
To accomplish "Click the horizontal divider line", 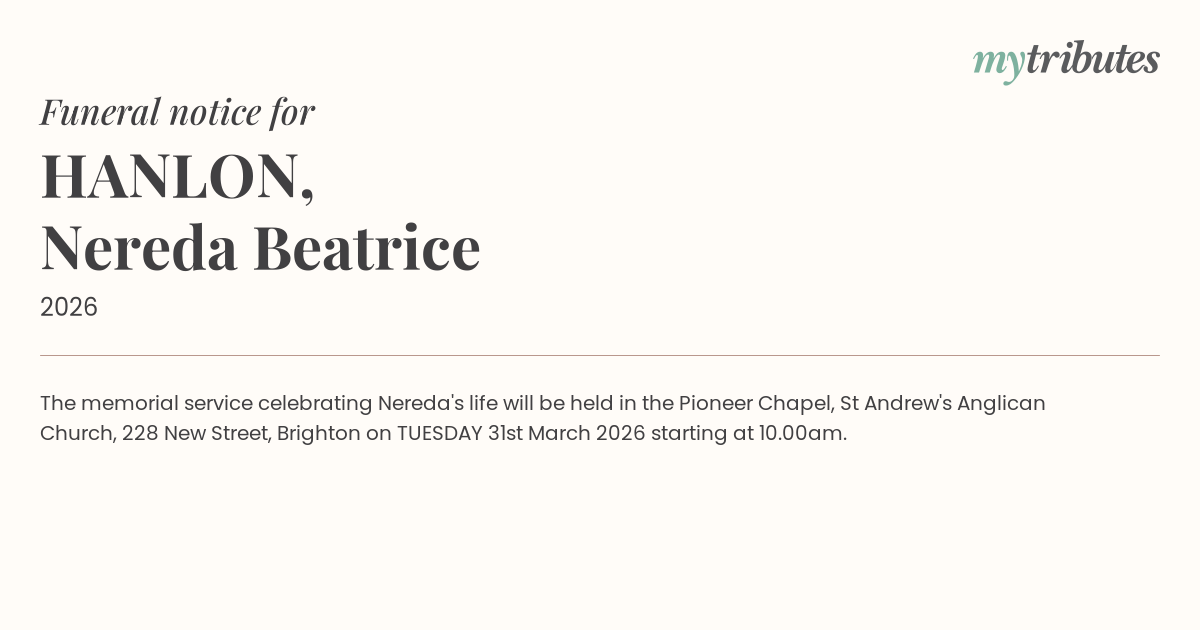I will 600,355.
